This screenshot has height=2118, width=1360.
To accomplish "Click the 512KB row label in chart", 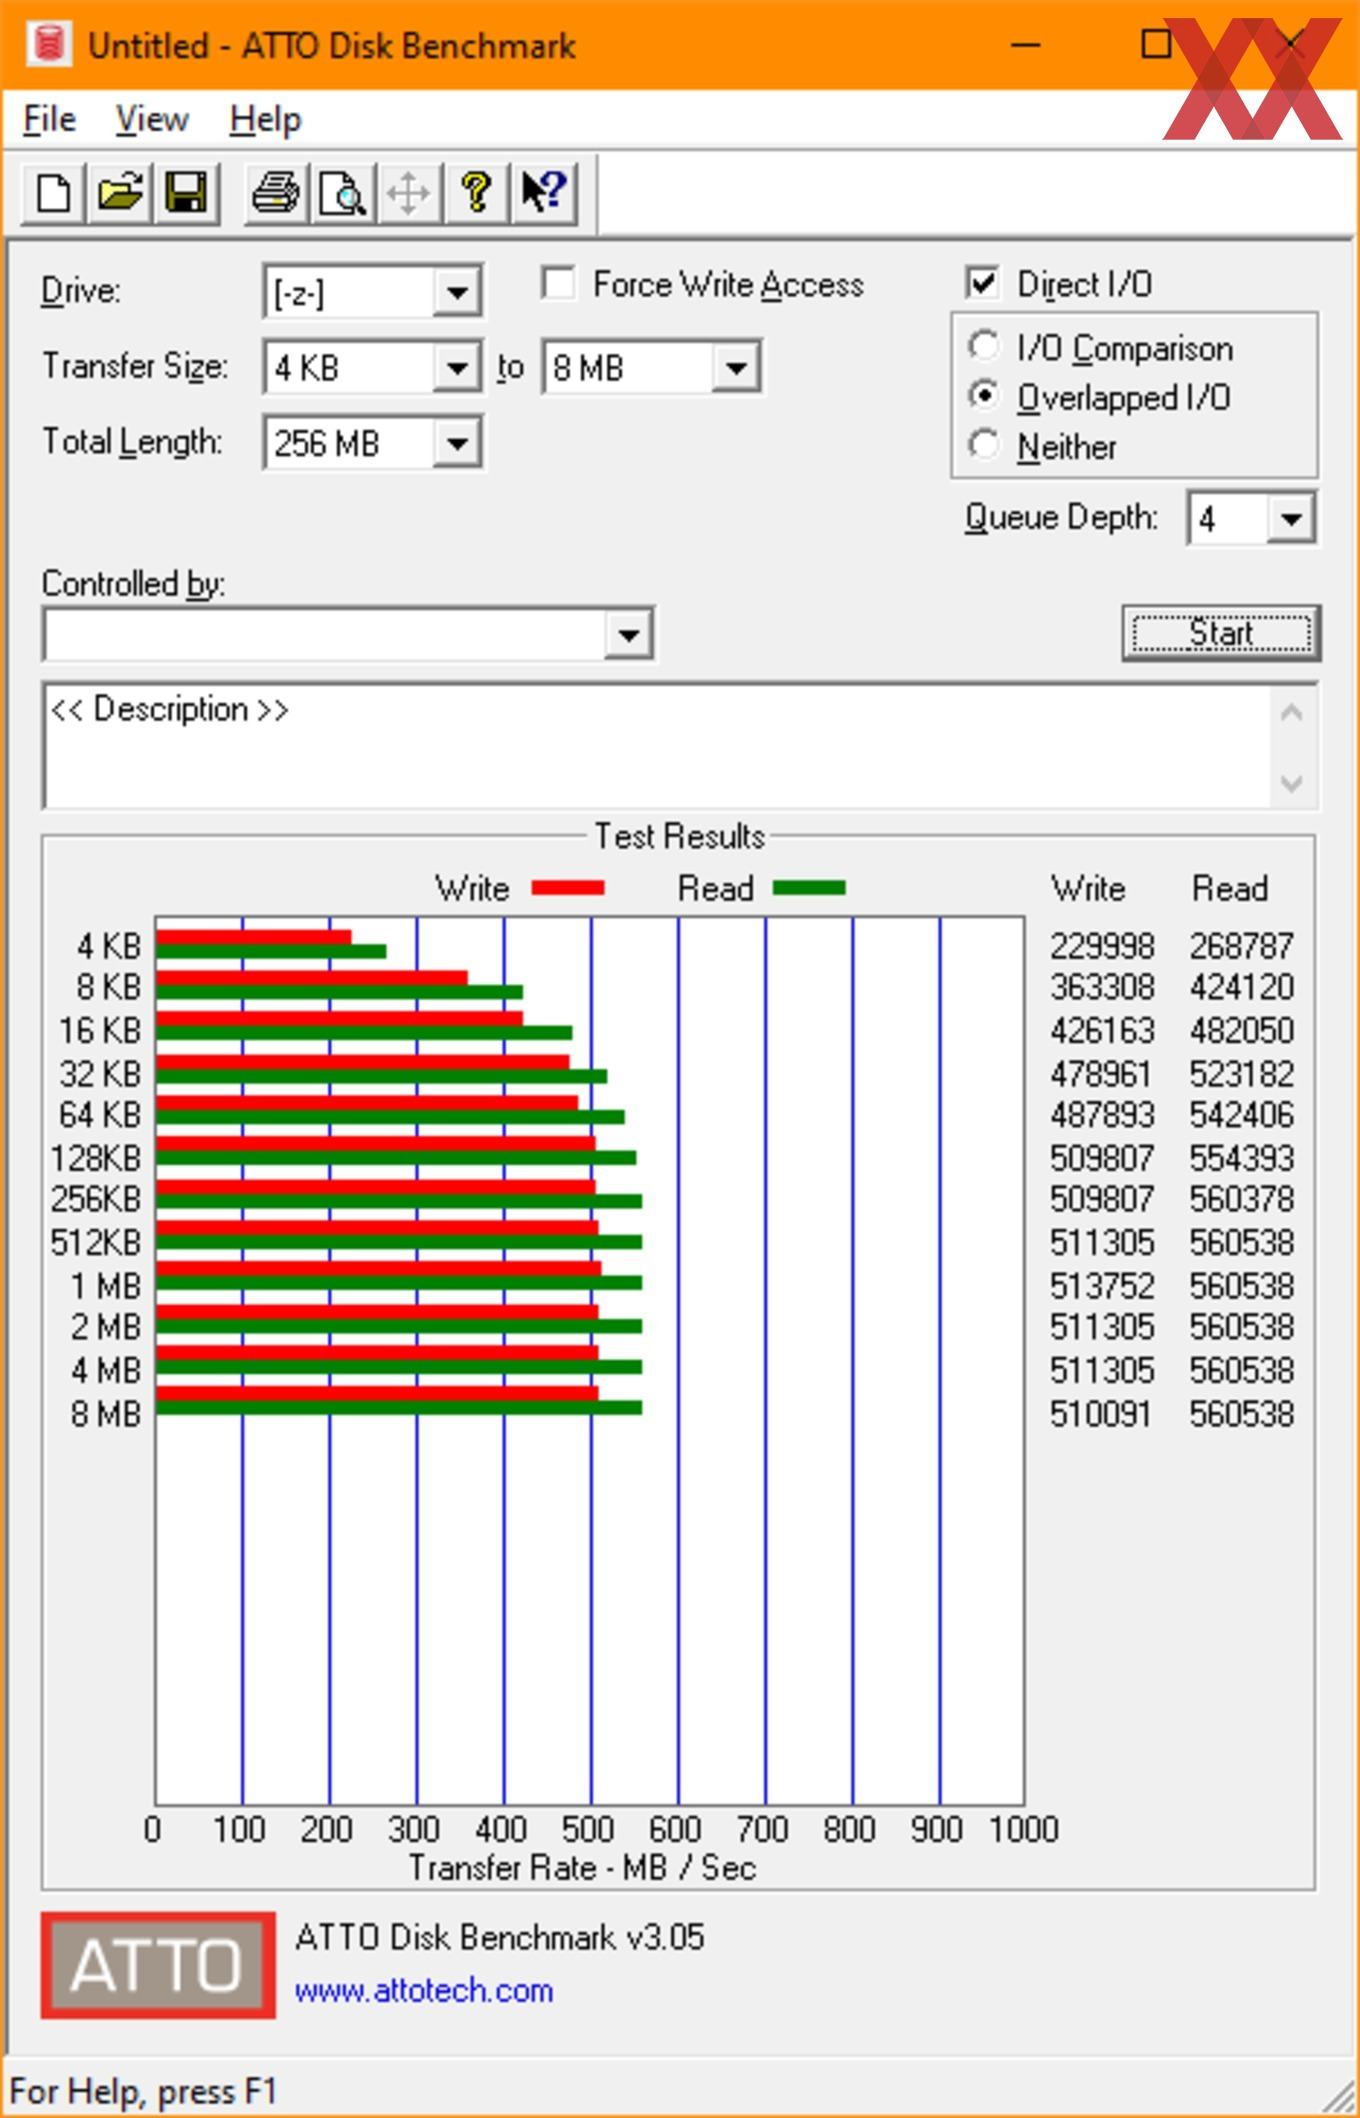I will pos(96,1242).
